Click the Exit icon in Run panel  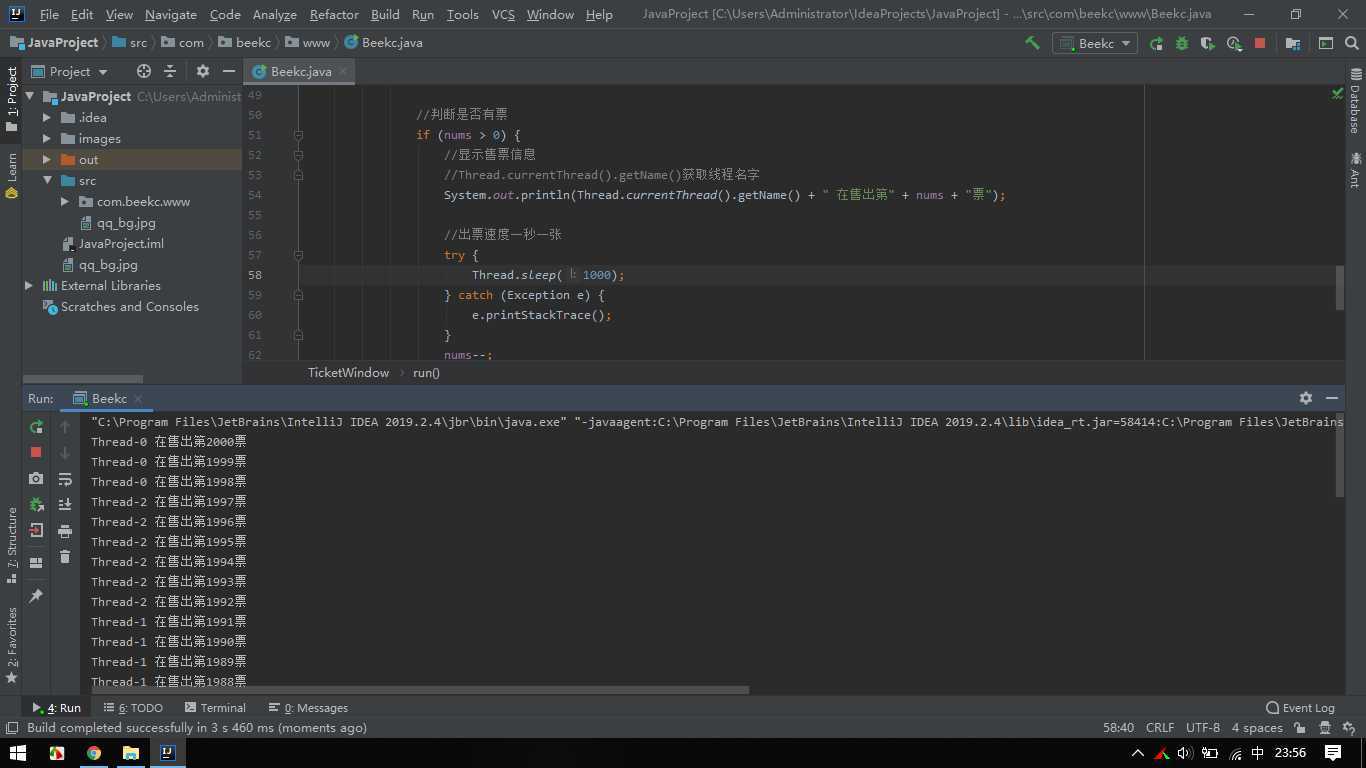(x=36, y=530)
